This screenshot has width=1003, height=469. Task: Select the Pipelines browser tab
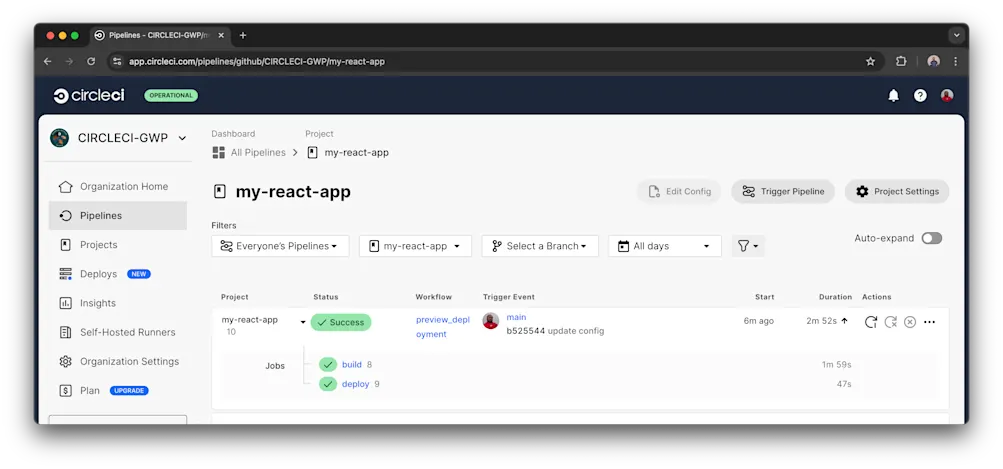coord(159,35)
